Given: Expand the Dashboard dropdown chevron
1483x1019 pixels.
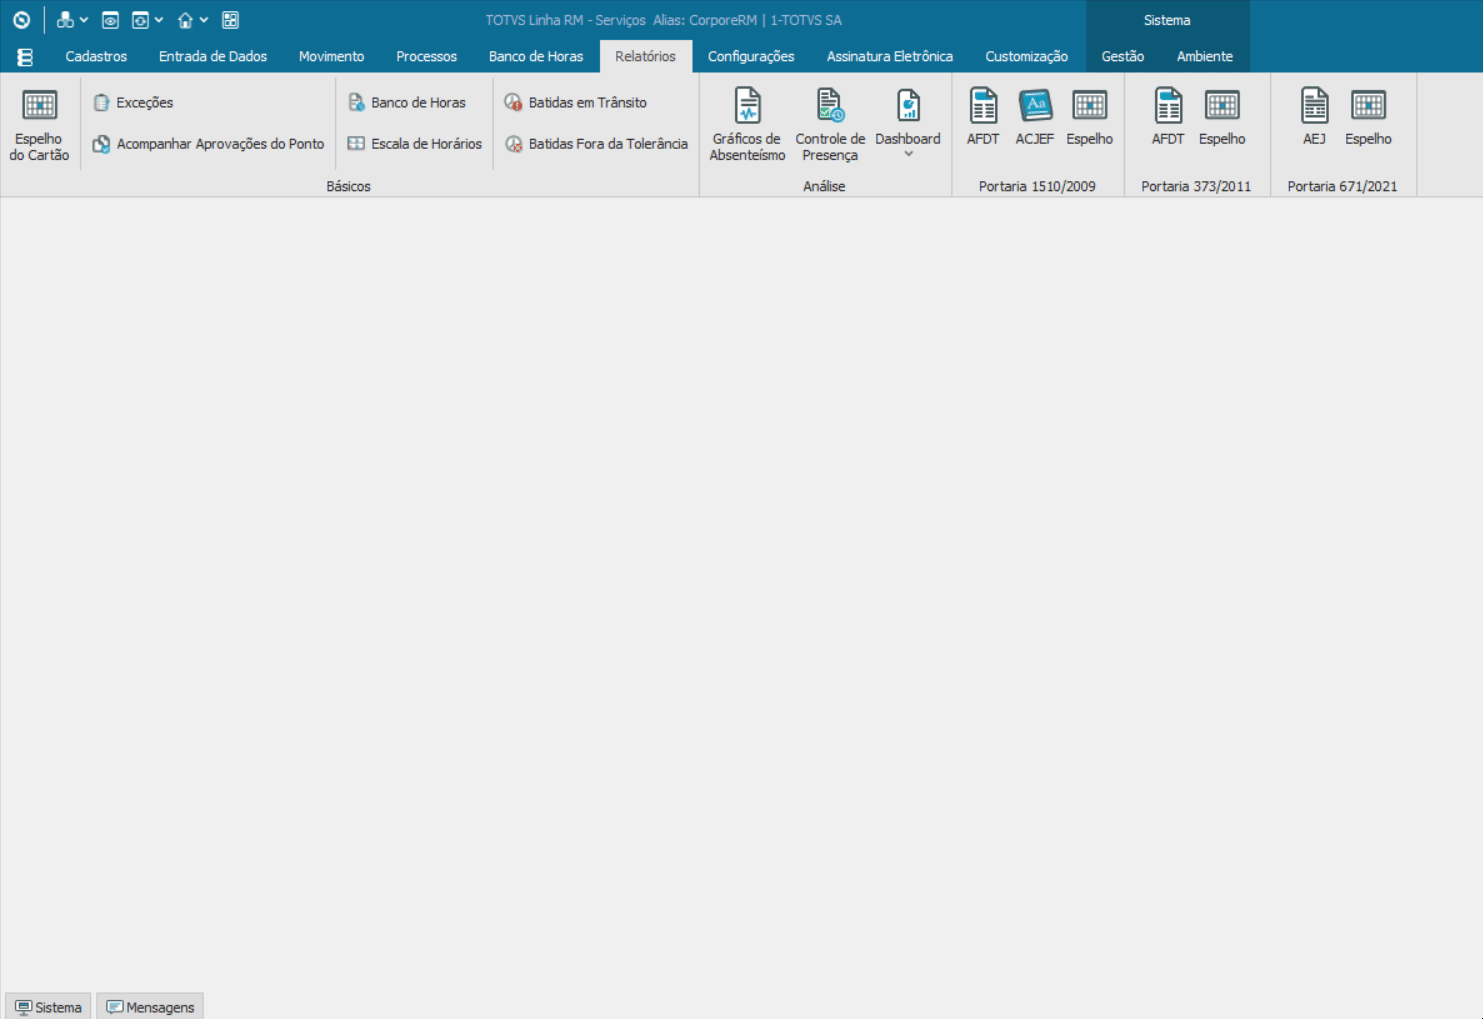Looking at the screenshot, I should point(908,154).
